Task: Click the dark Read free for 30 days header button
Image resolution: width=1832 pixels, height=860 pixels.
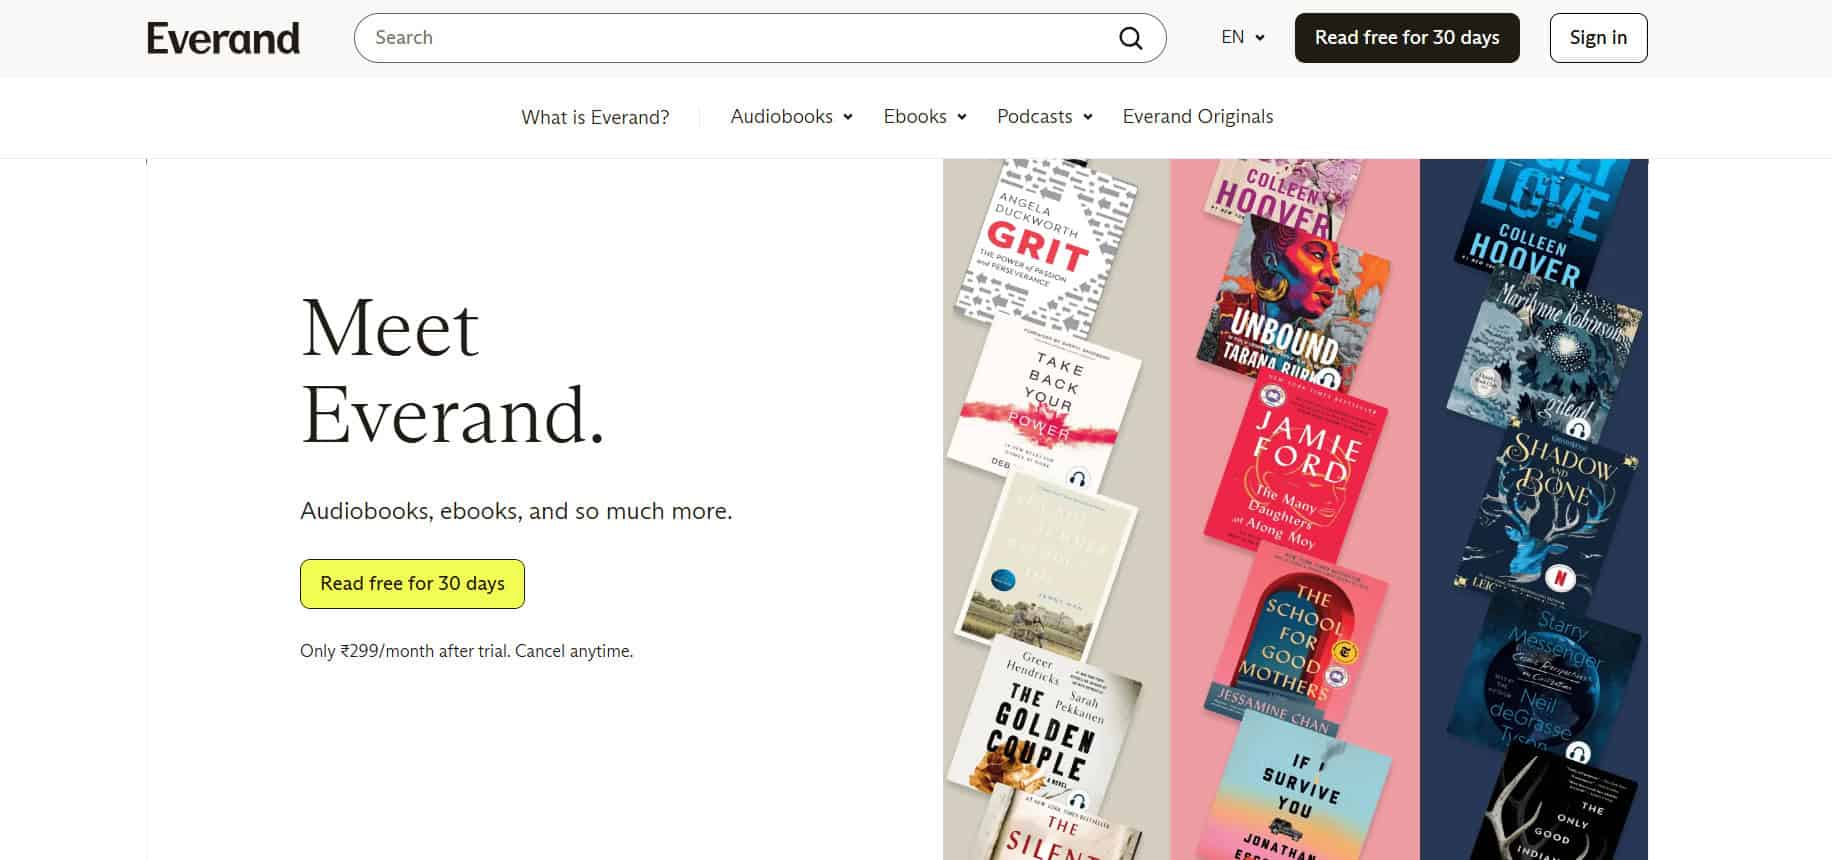Action: pyautogui.click(x=1406, y=38)
